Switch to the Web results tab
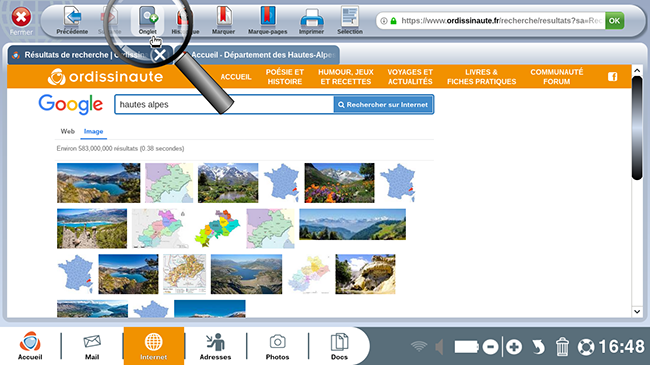 point(68,131)
